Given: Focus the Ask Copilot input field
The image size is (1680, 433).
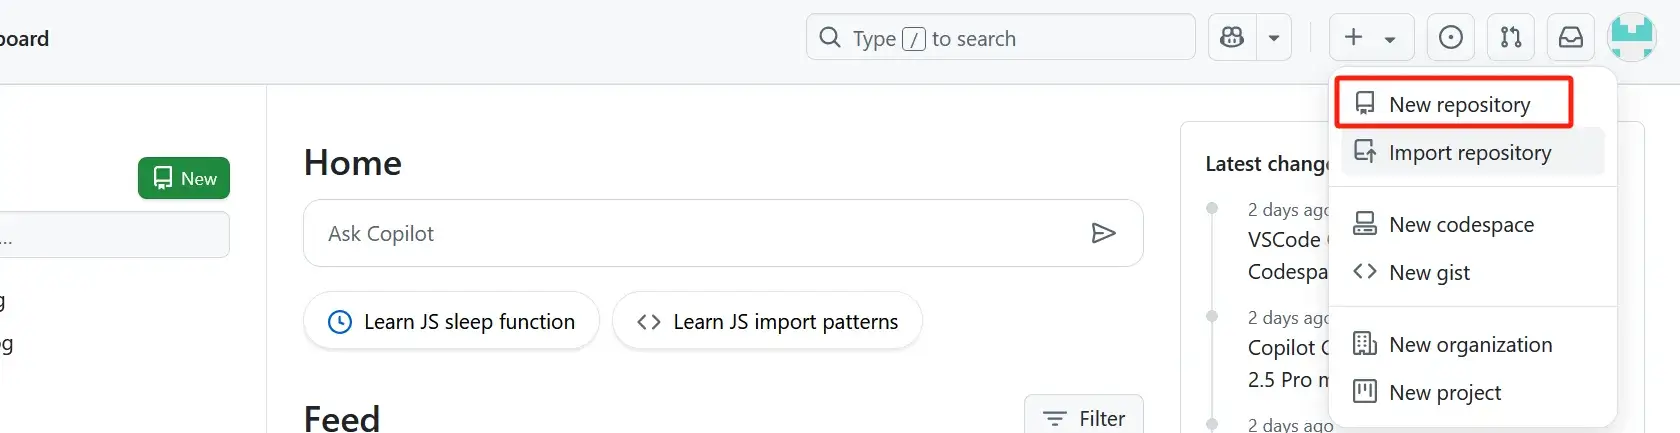Looking at the screenshot, I should point(700,233).
